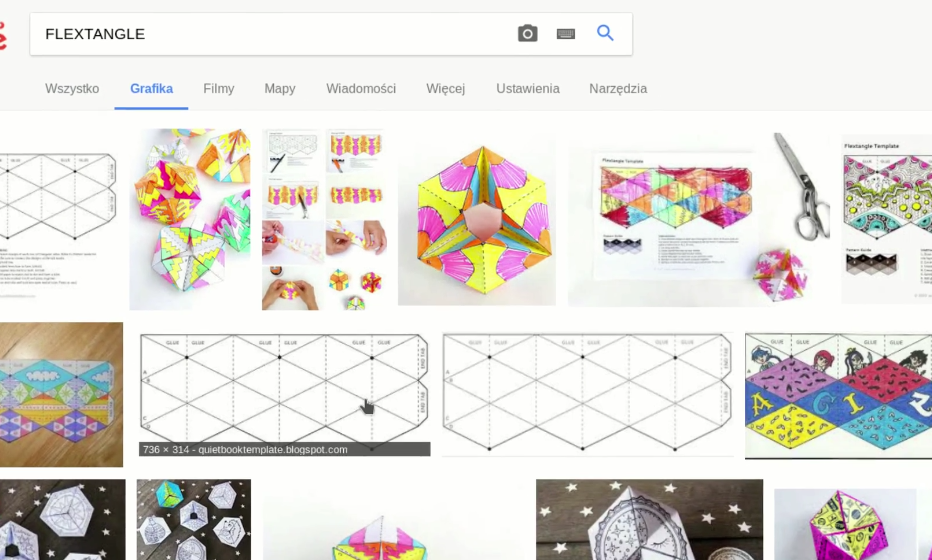
Task: Click the Narzędzia tools button
Action: (618, 89)
